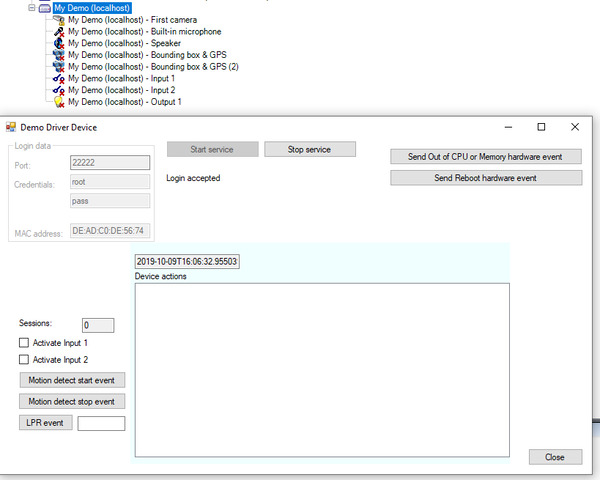
Task: Click the first Bounding box & GPS icon
Action: click(60, 55)
